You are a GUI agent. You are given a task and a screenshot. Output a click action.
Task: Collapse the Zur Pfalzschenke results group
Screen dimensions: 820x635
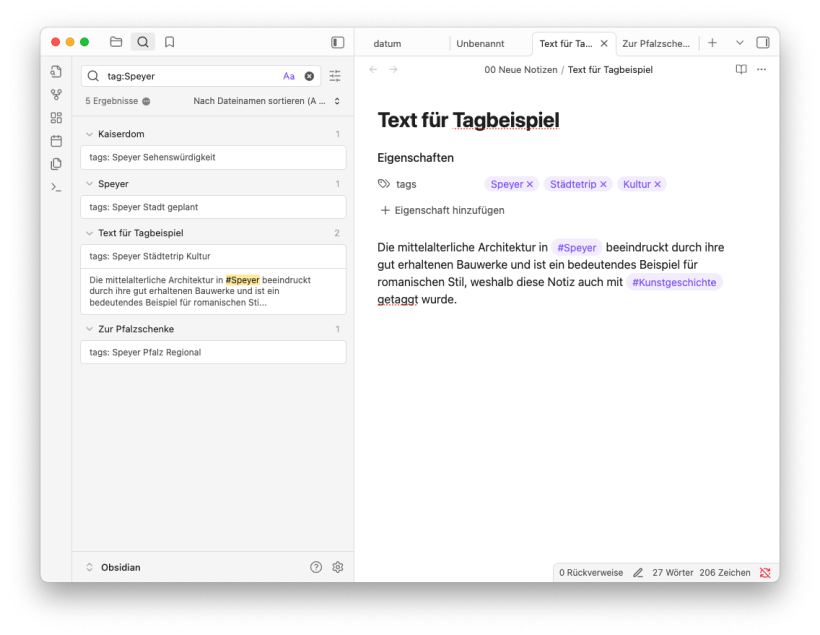coord(89,329)
